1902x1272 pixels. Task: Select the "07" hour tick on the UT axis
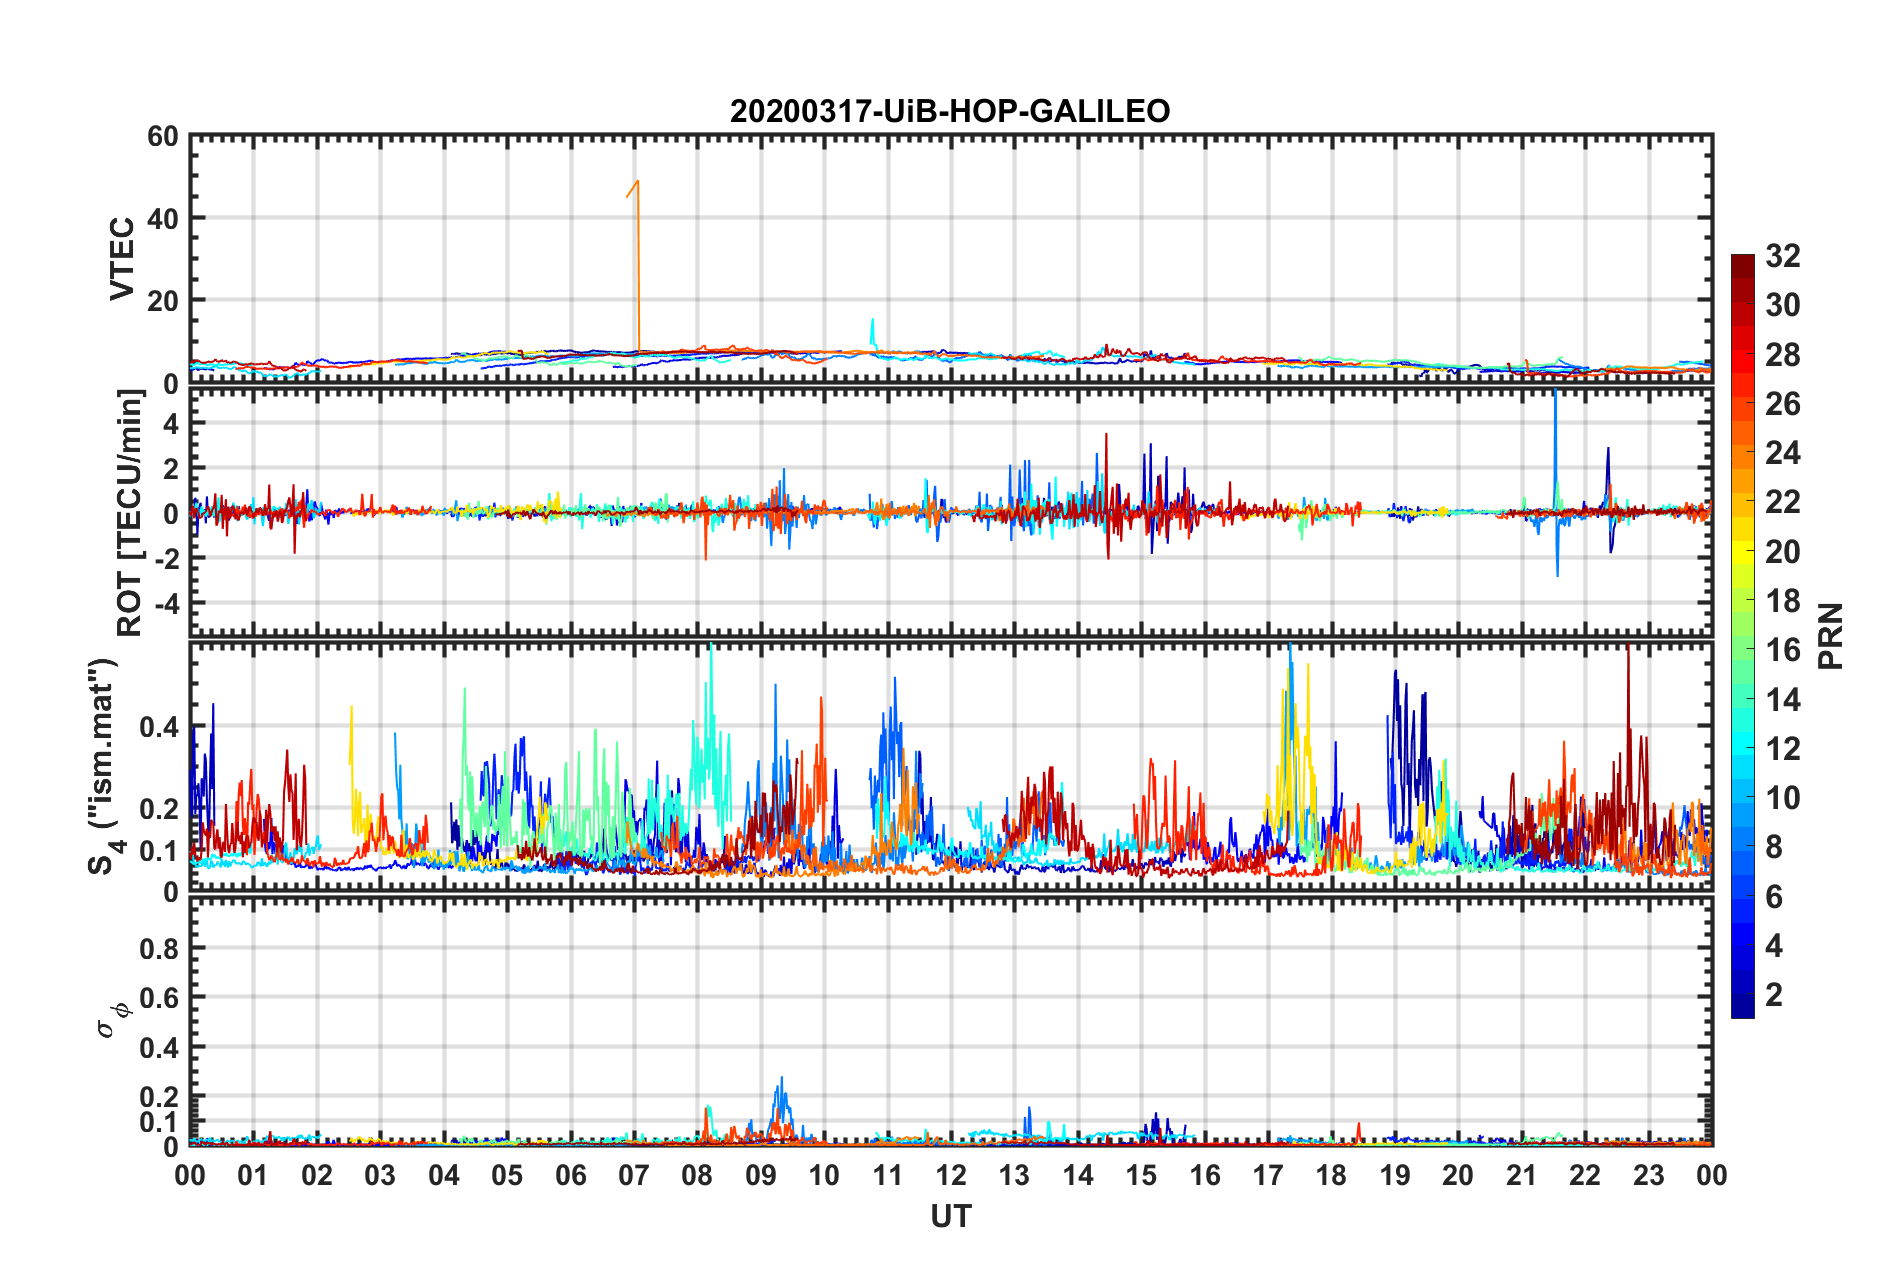[x=634, y=1175]
